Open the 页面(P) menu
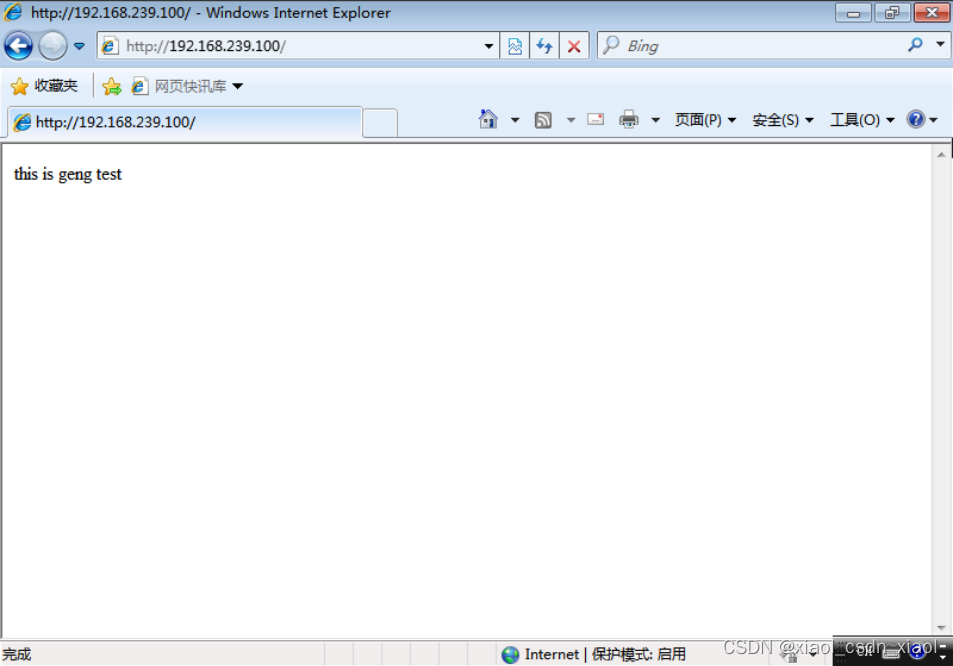 coord(705,120)
